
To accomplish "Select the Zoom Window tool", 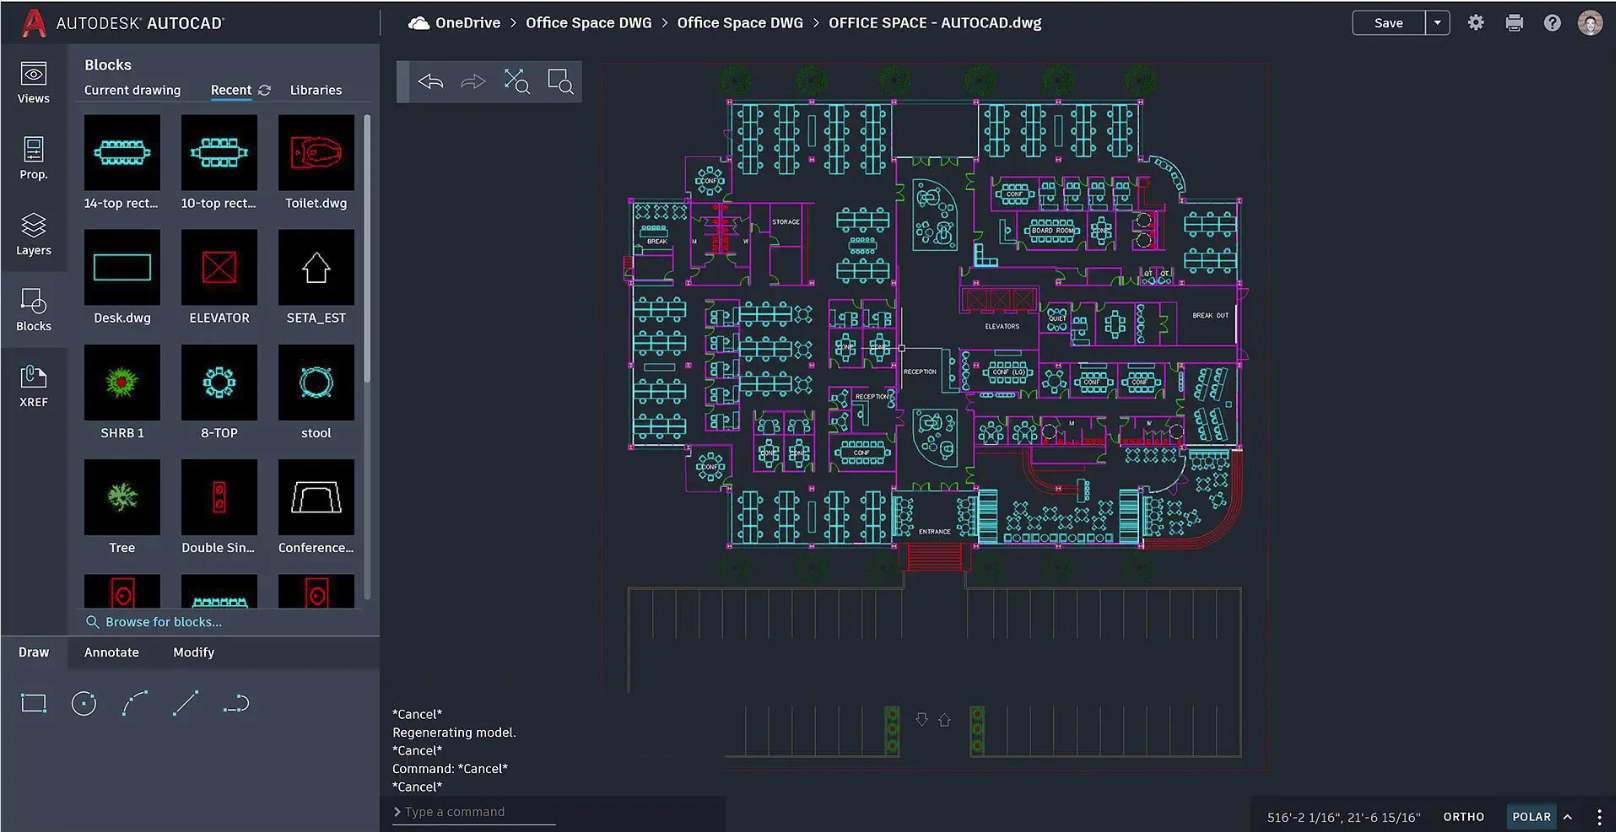I will 560,82.
